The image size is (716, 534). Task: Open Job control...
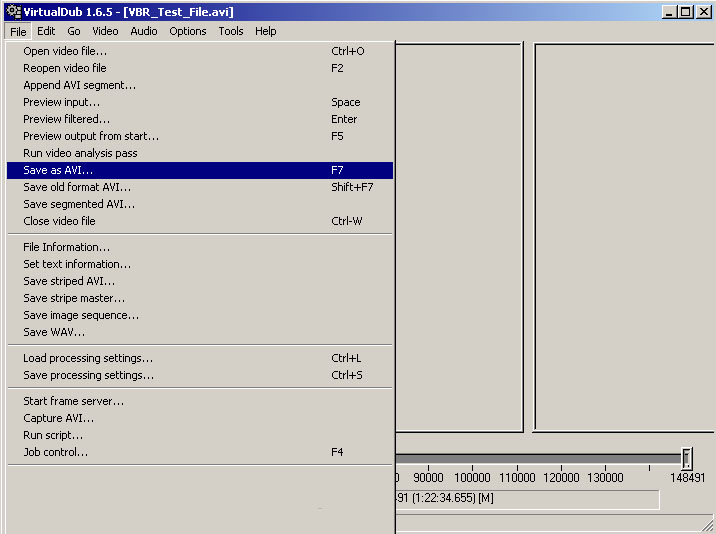pos(200,452)
